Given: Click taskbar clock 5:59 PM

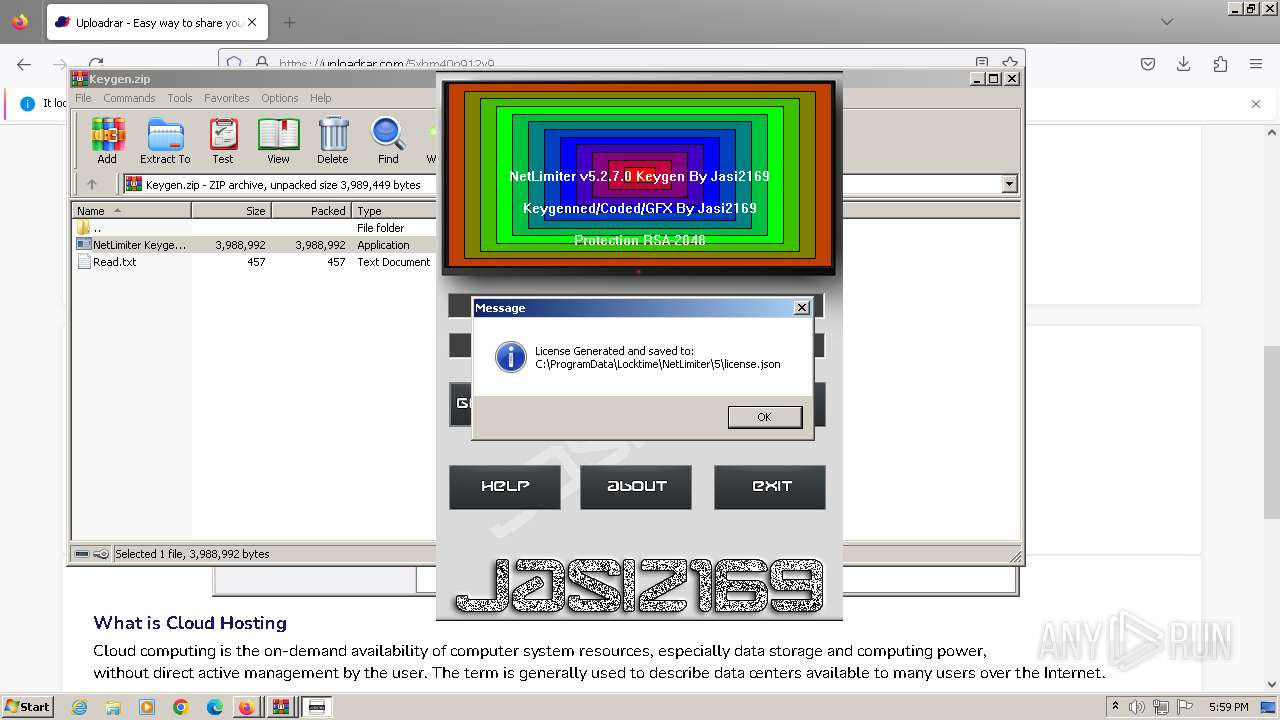Looking at the screenshot, I should point(1228,707).
